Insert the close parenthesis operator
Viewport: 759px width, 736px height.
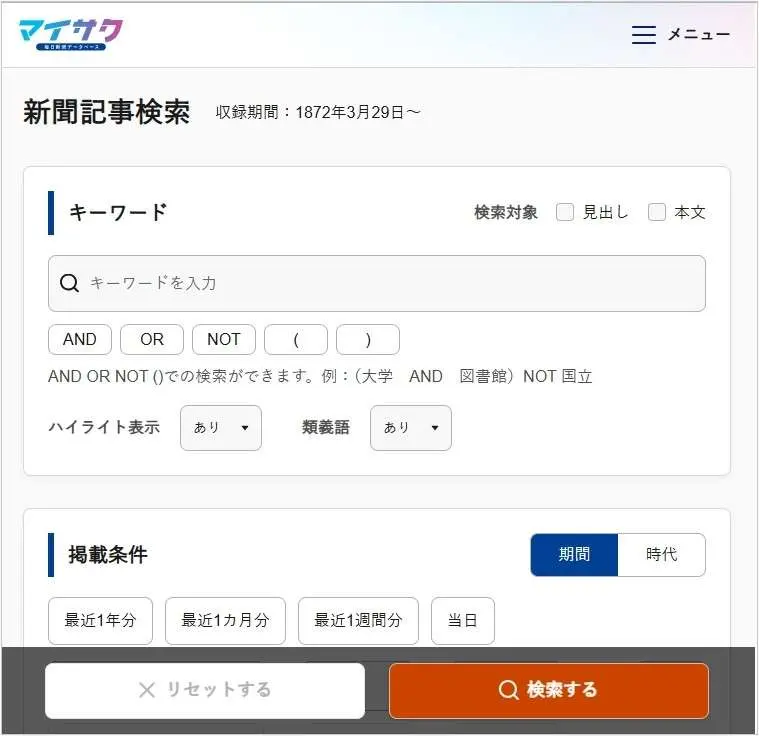tap(368, 339)
